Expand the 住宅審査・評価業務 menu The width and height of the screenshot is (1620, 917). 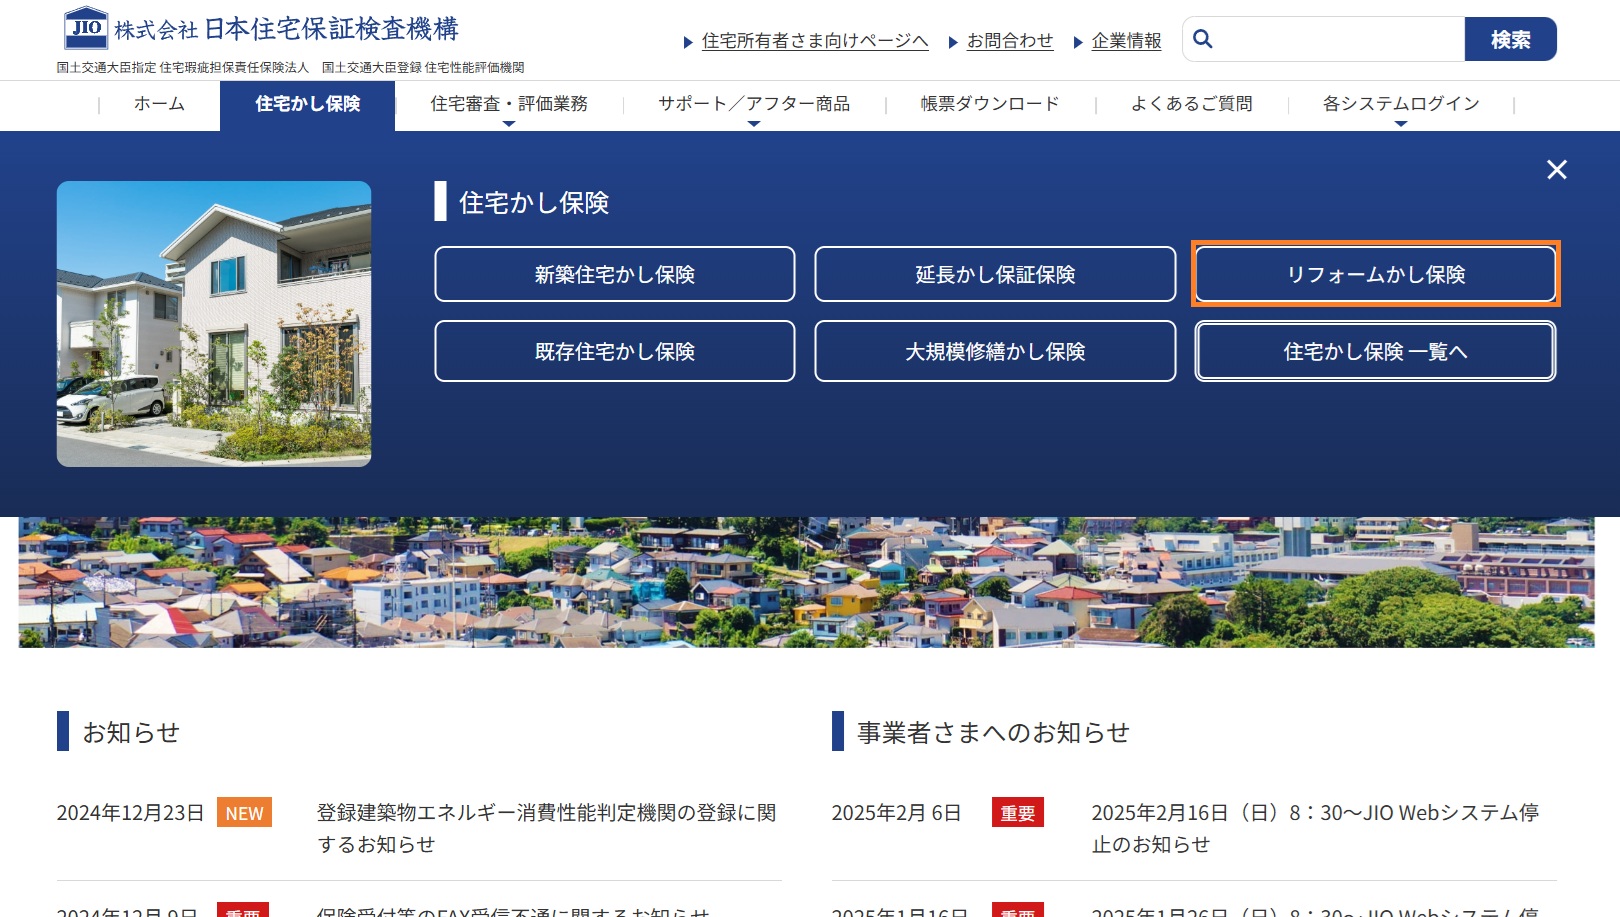tap(509, 104)
